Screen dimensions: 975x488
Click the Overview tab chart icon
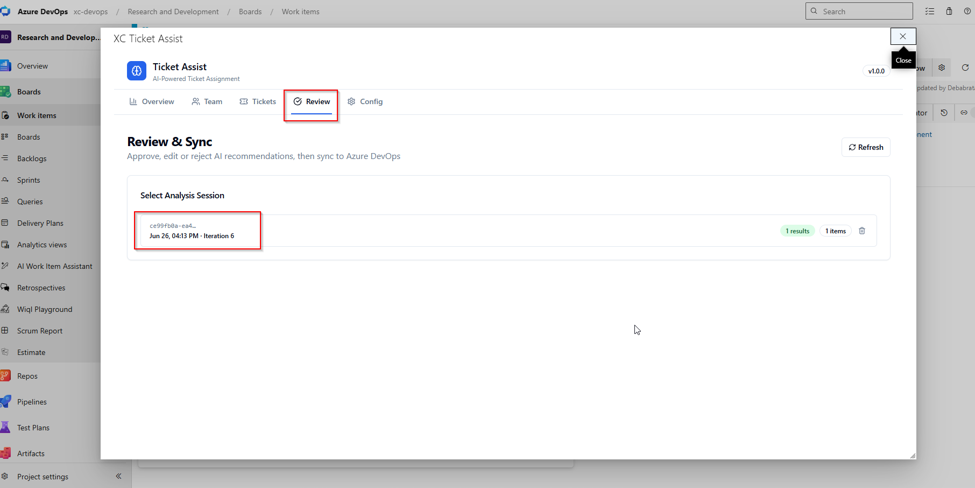(133, 101)
